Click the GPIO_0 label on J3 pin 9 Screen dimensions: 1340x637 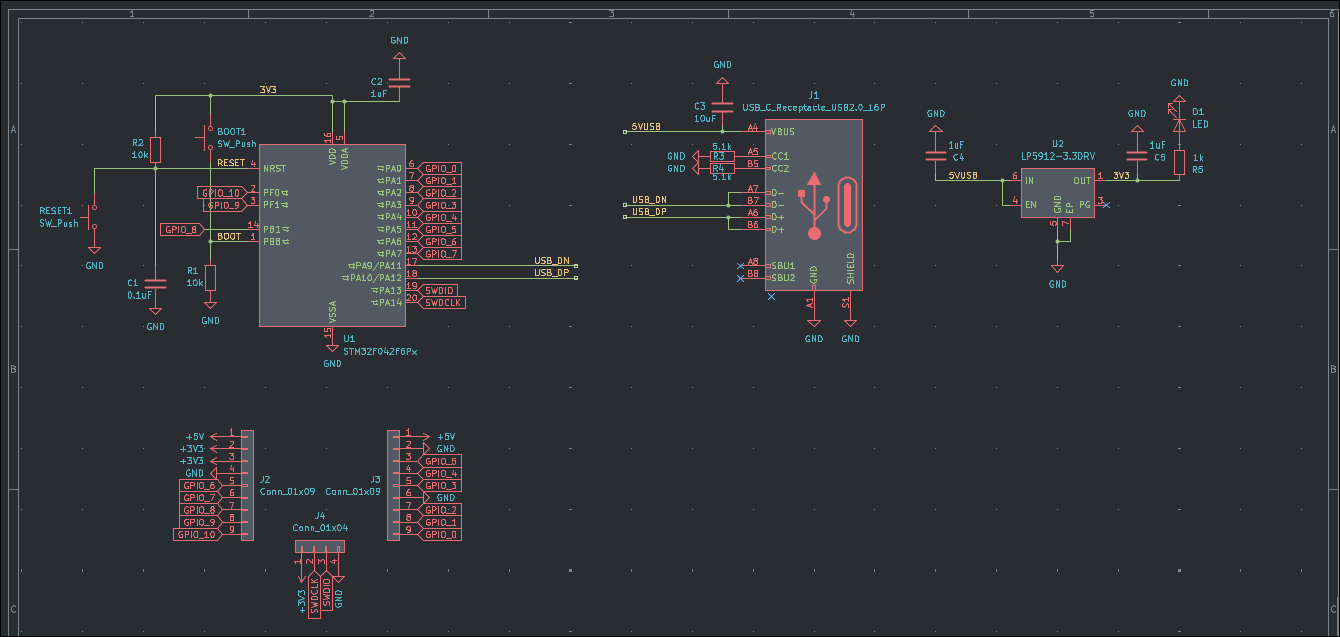click(x=440, y=534)
